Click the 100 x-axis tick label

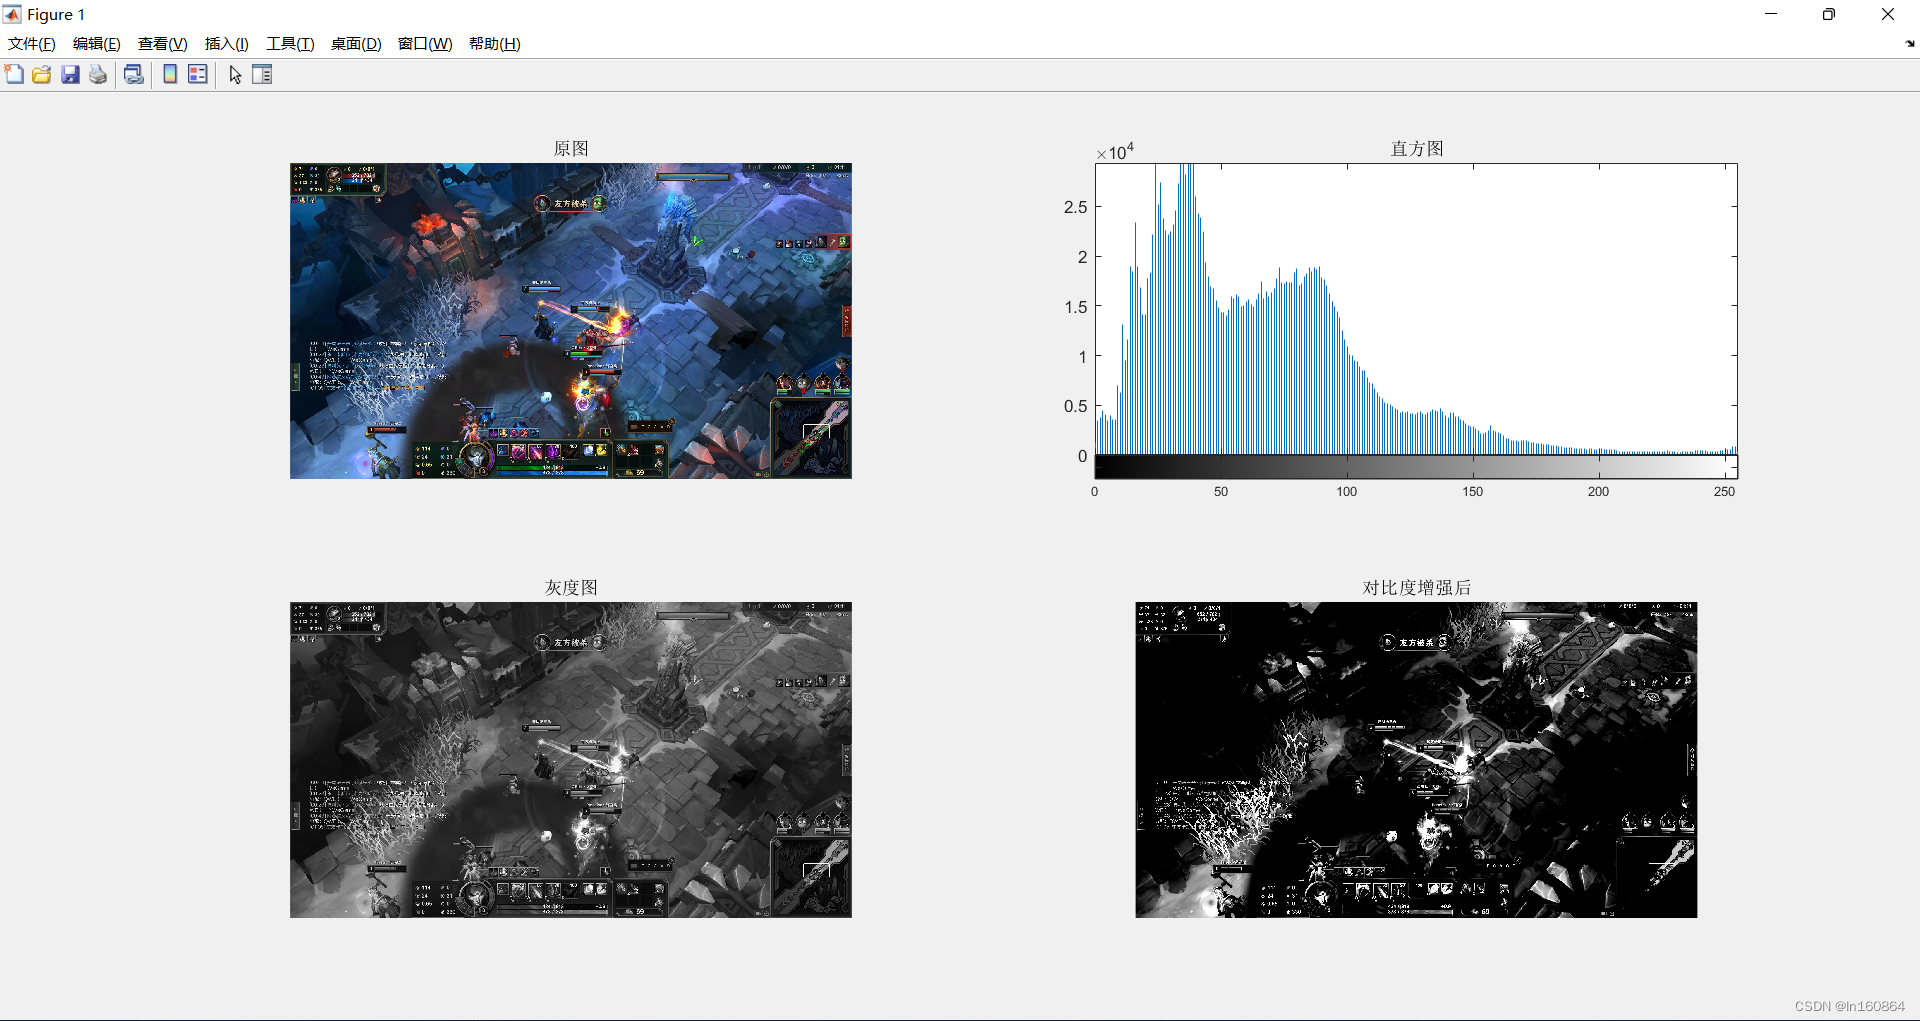coord(1347,492)
